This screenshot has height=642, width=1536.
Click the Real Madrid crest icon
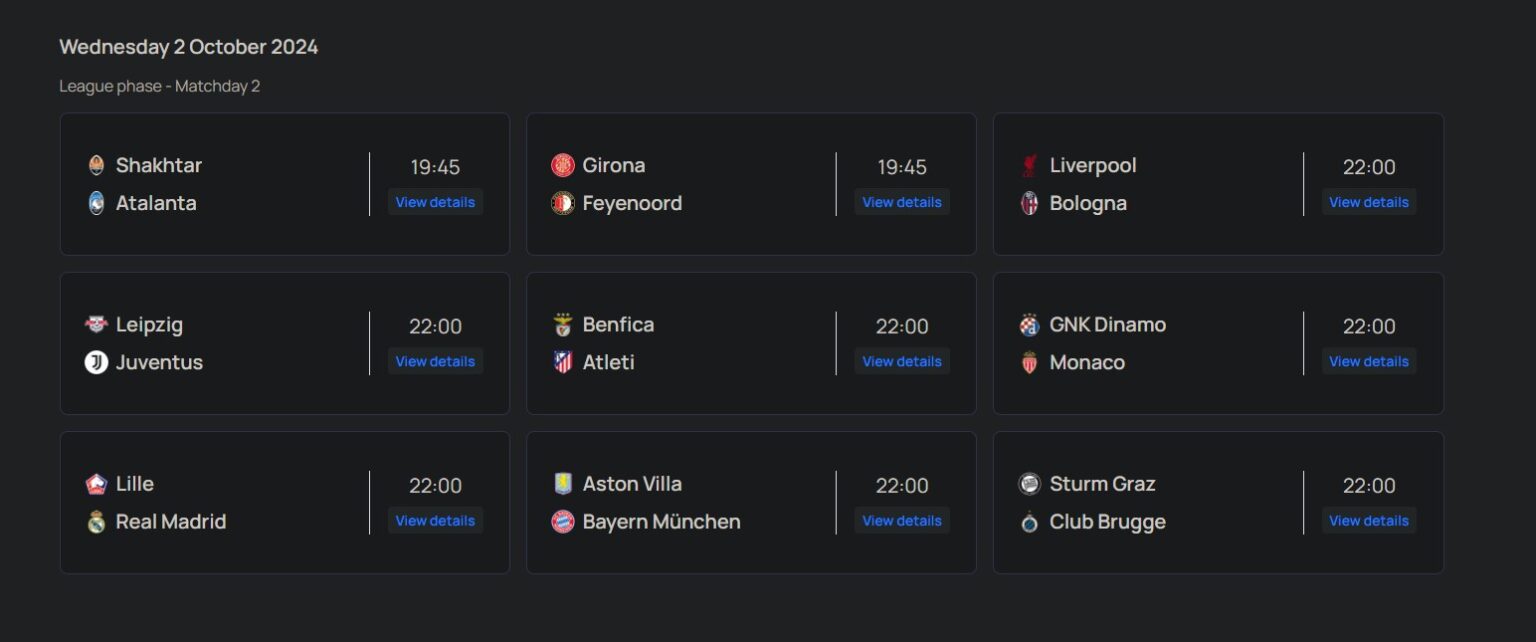click(96, 521)
